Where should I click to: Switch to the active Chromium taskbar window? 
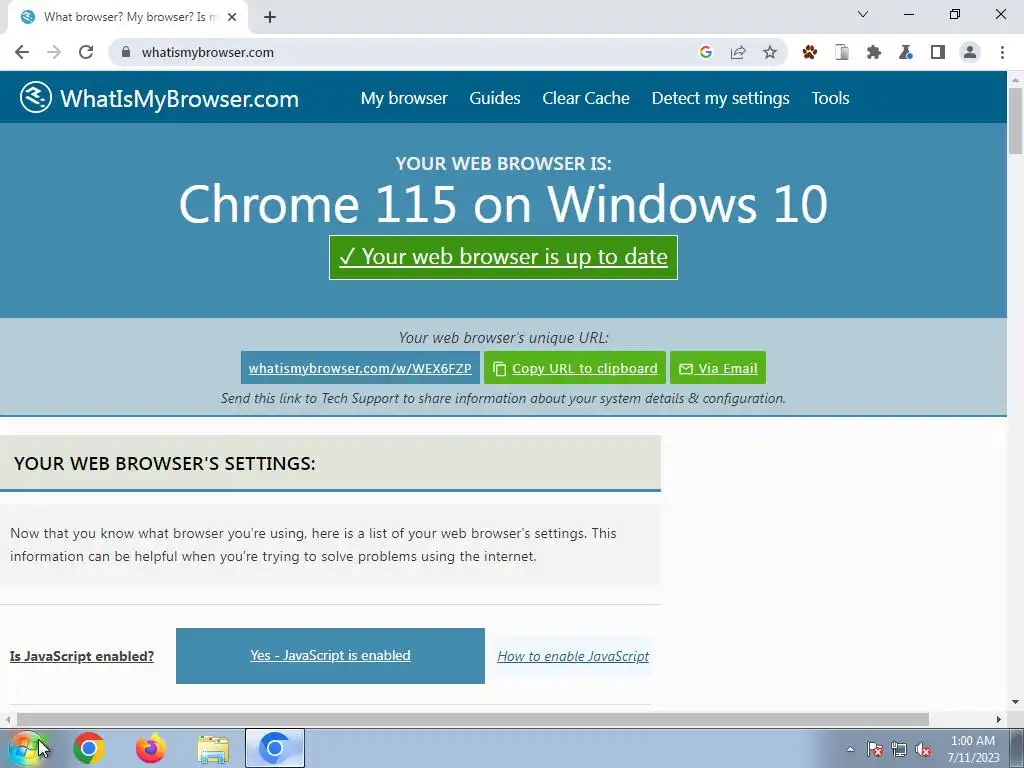[x=275, y=748]
